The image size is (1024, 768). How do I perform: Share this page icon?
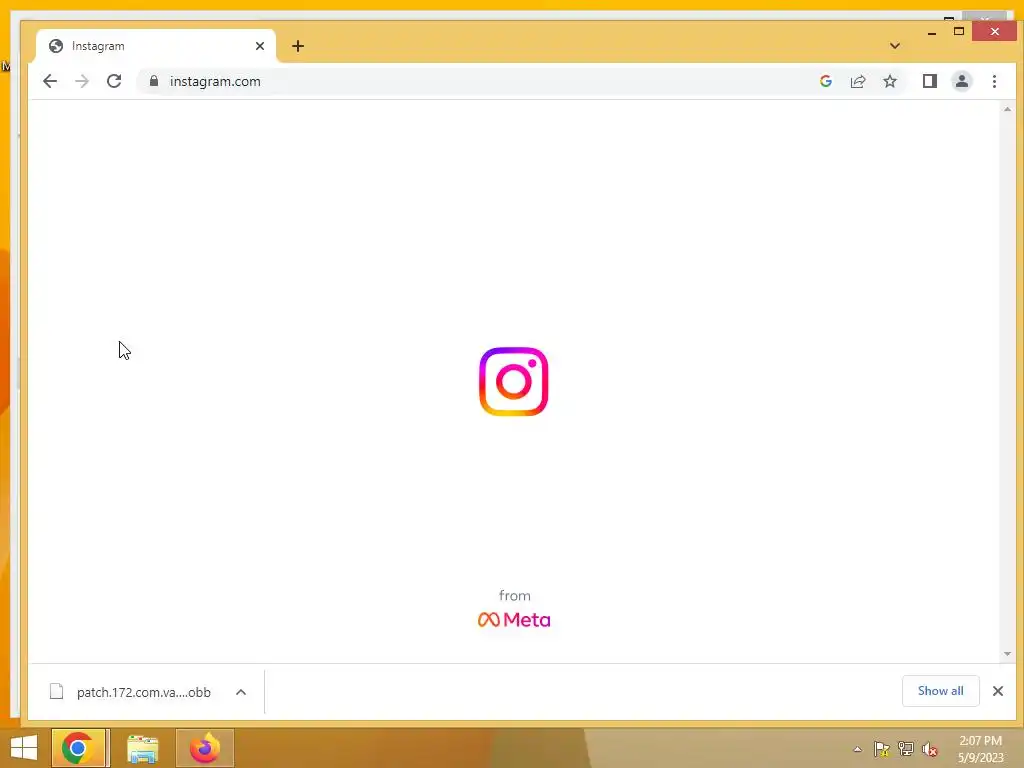(x=857, y=81)
